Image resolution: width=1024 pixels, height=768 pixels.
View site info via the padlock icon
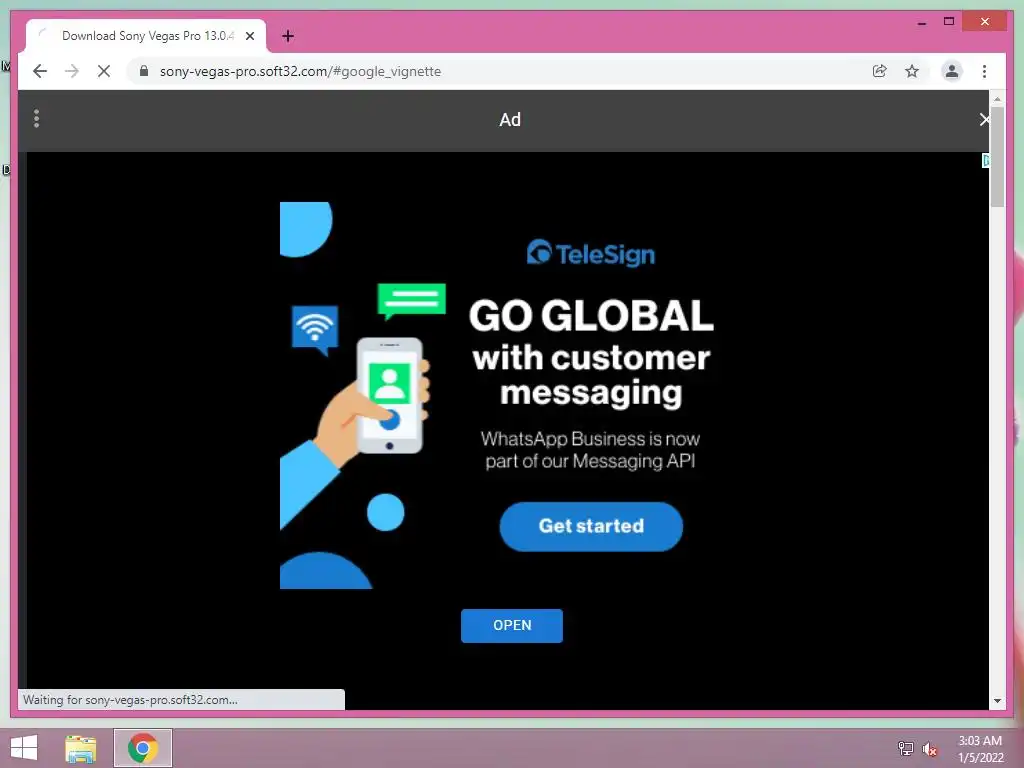(144, 71)
